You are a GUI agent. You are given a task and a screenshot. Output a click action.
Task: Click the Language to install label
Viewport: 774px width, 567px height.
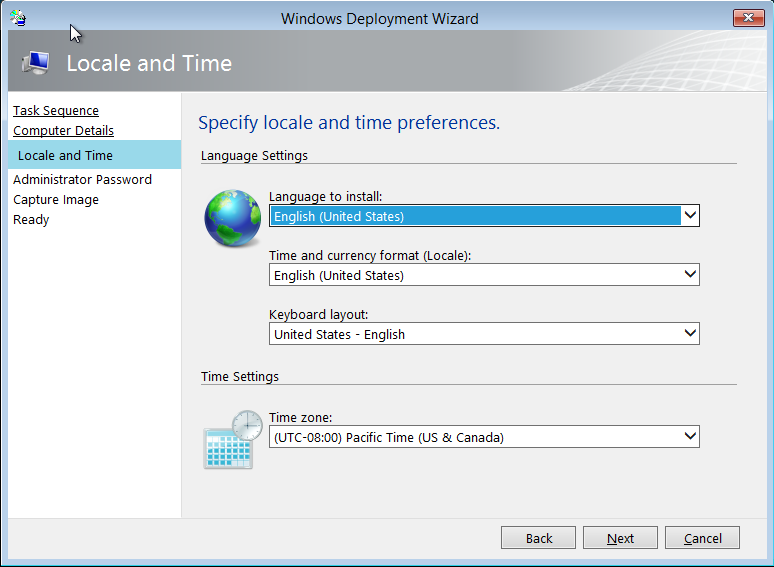(326, 196)
